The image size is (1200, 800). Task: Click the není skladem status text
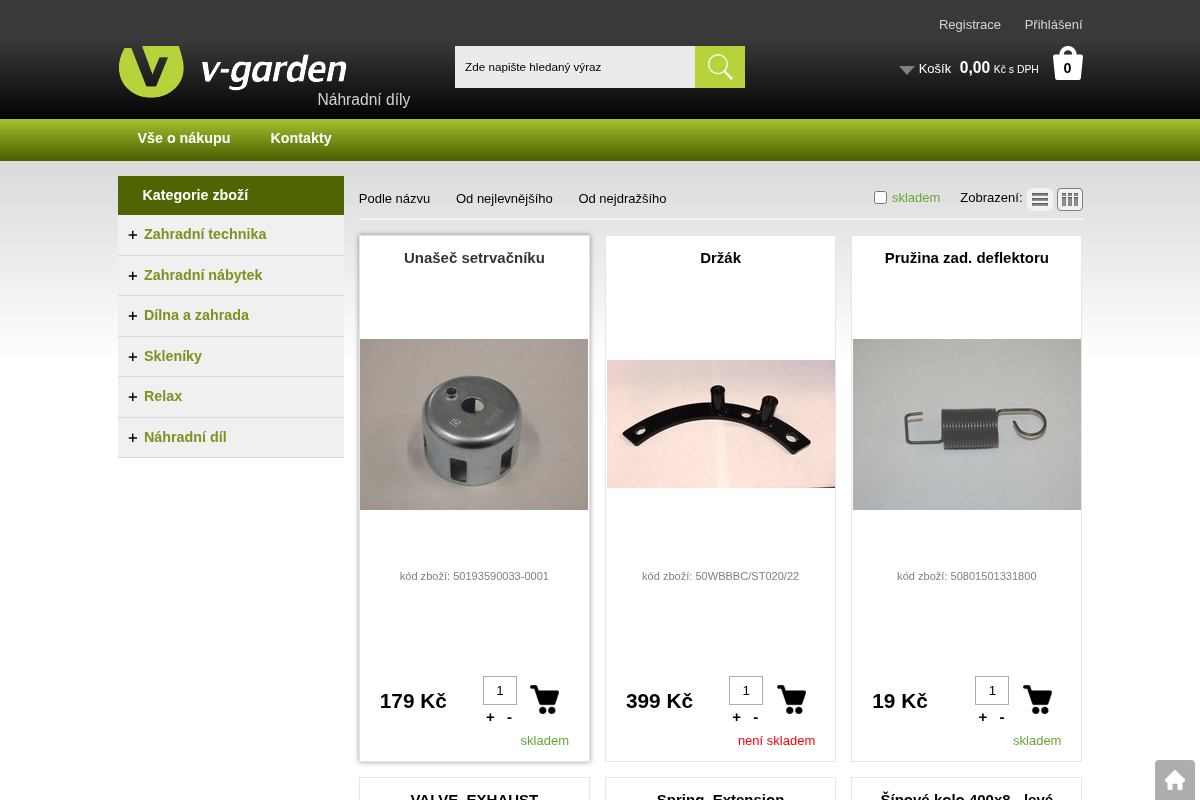coord(776,741)
